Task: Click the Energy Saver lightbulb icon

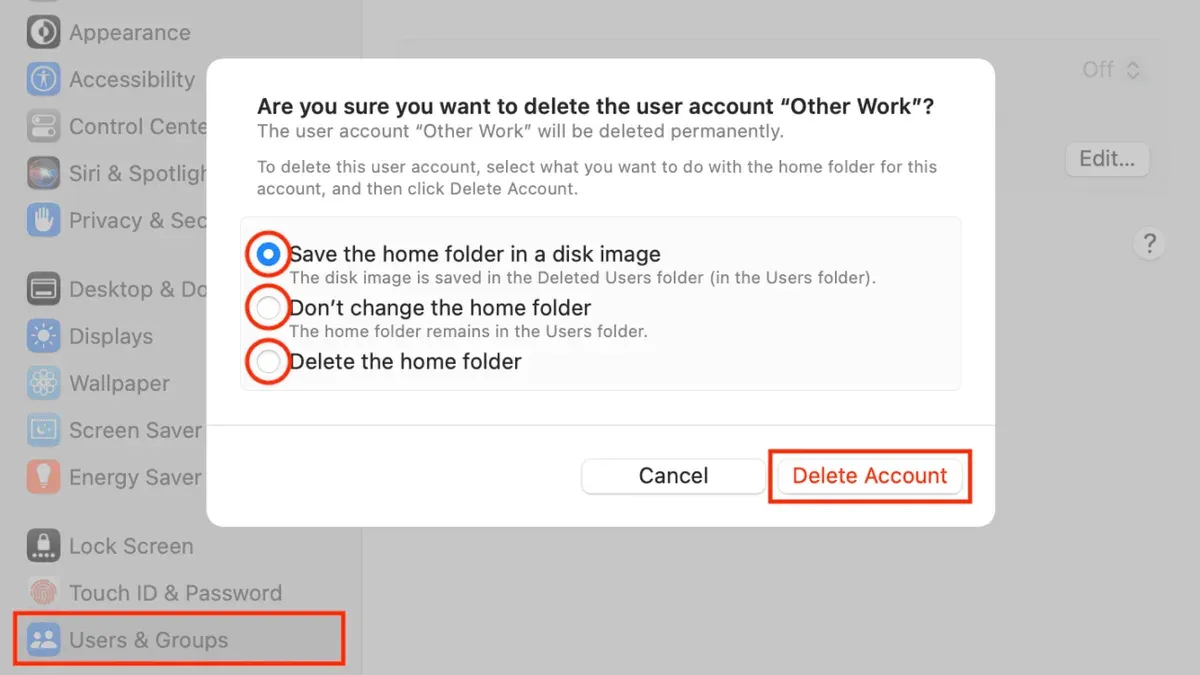Action: click(x=43, y=477)
